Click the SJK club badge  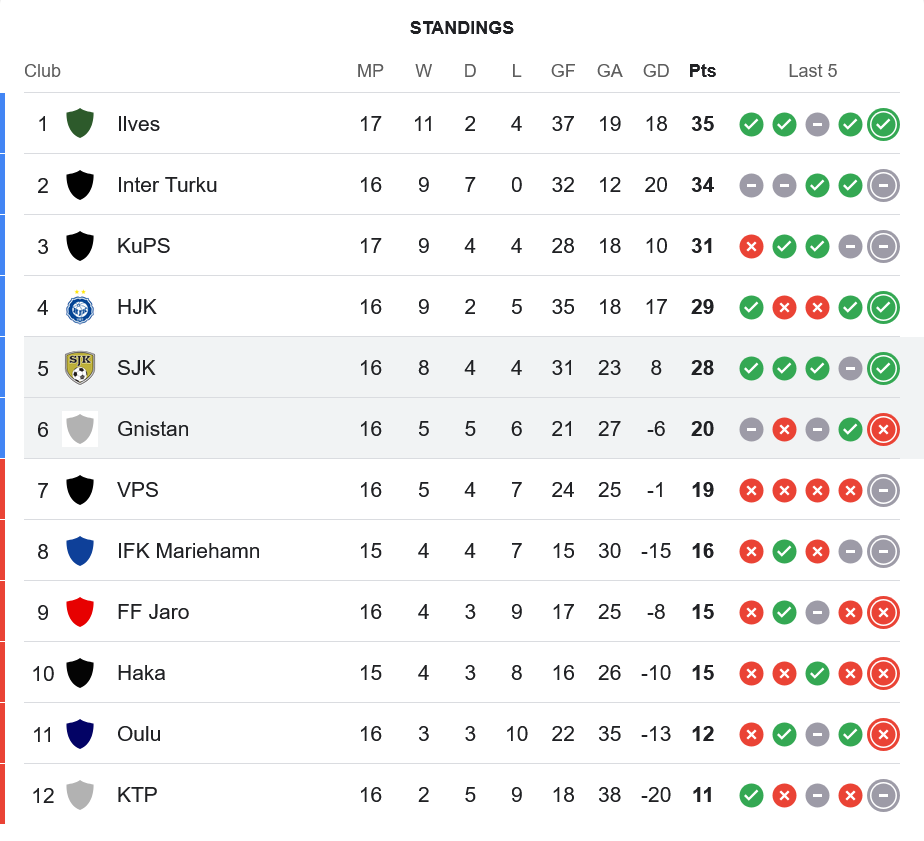pyautogui.click(x=80, y=368)
